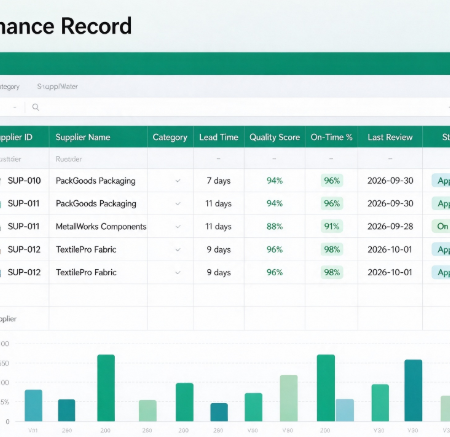450x437 pixels.
Task: Click SUP-011 ID in the MetalWorks Components row
Action: coord(23,227)
